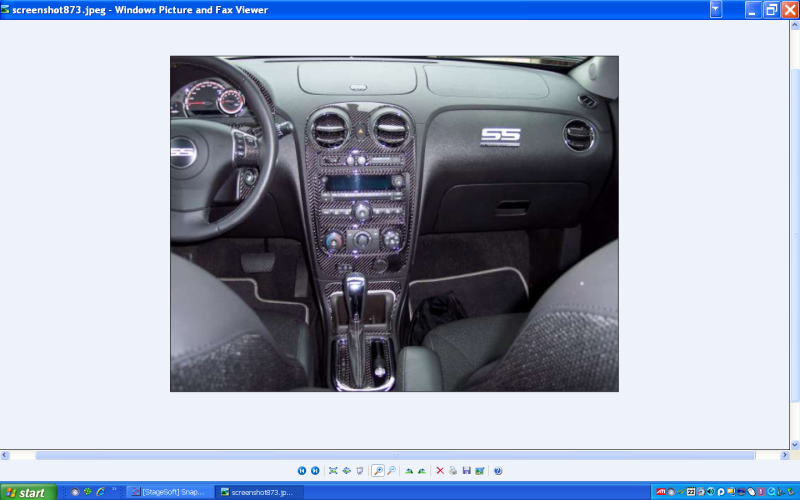Image resolution: width=800 pixels, height=500 pixels.
Task: Go to the previous image
Action: (x=302, y=470)
